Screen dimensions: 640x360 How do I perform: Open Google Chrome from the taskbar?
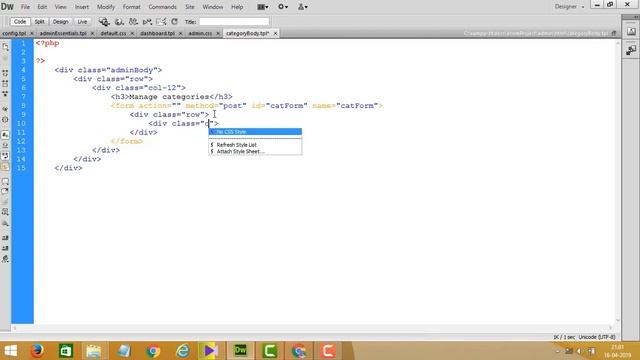153,351
